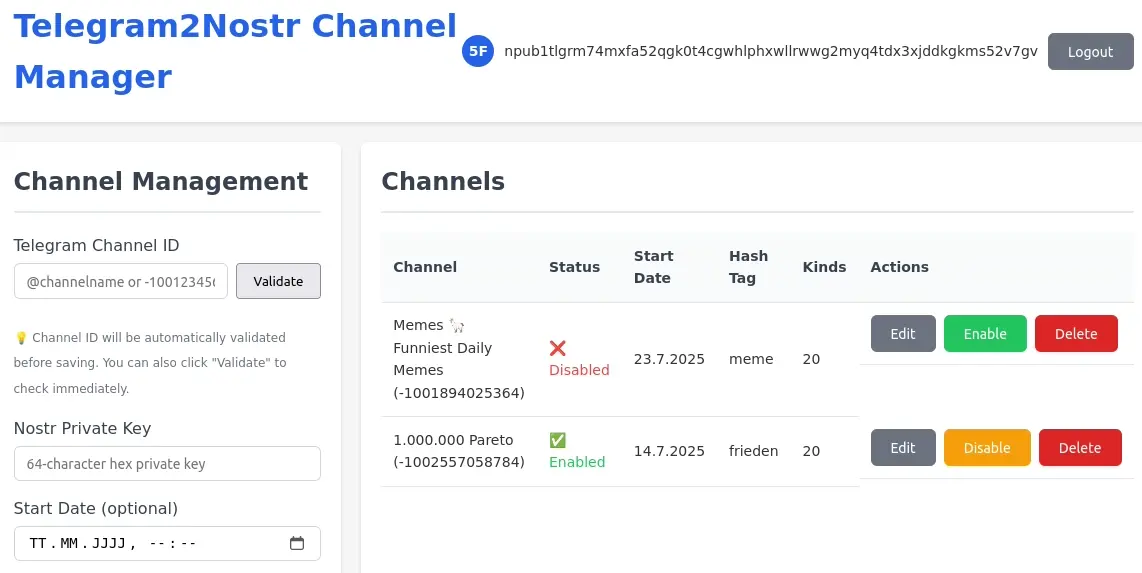Screen dimensions: 1142x573
Task: Edit the 1.000.000 Pareto channel
Action: click(903, 448)
